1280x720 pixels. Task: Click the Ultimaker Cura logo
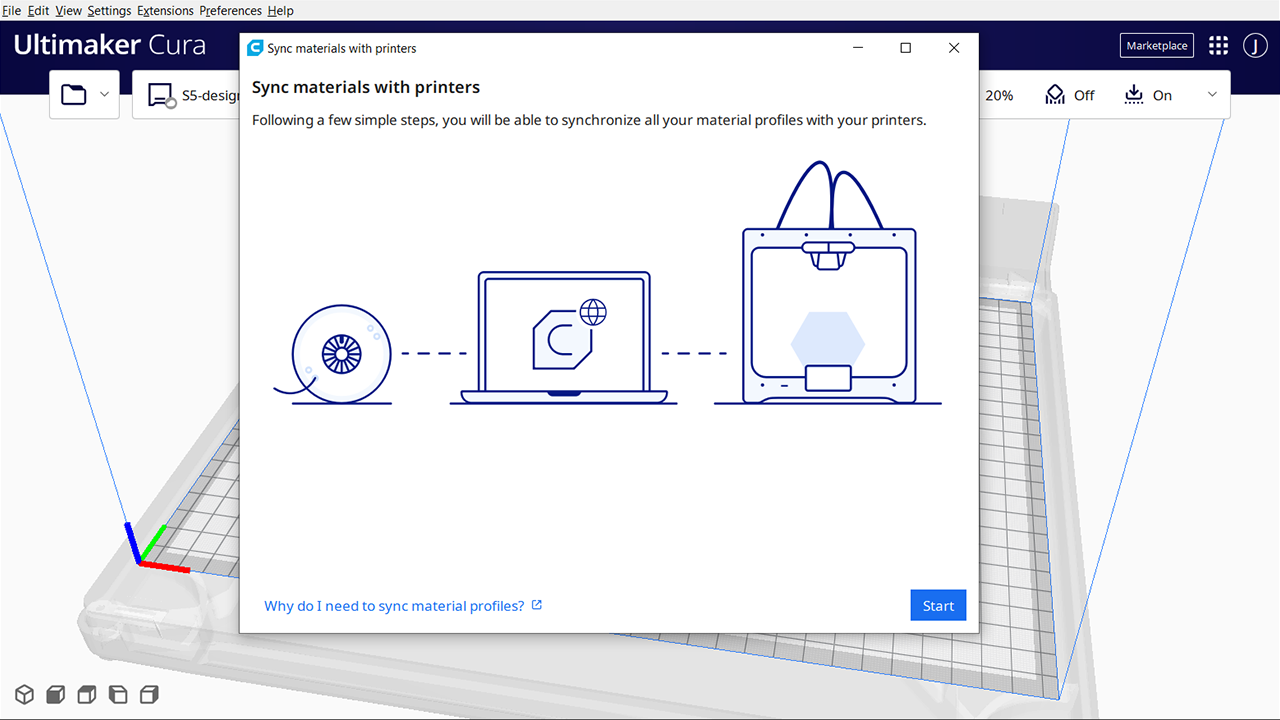[x=110, y=46]
